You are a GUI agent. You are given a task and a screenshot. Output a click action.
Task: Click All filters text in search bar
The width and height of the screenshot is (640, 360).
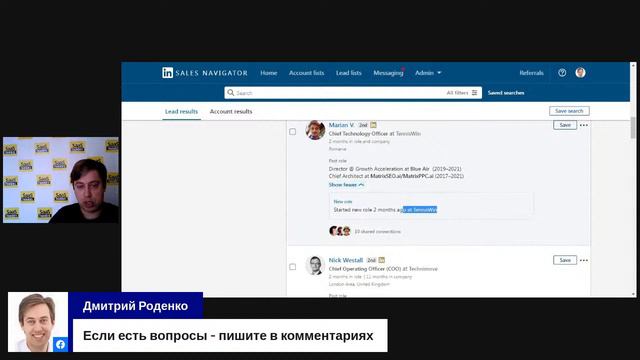pos(457,93)
